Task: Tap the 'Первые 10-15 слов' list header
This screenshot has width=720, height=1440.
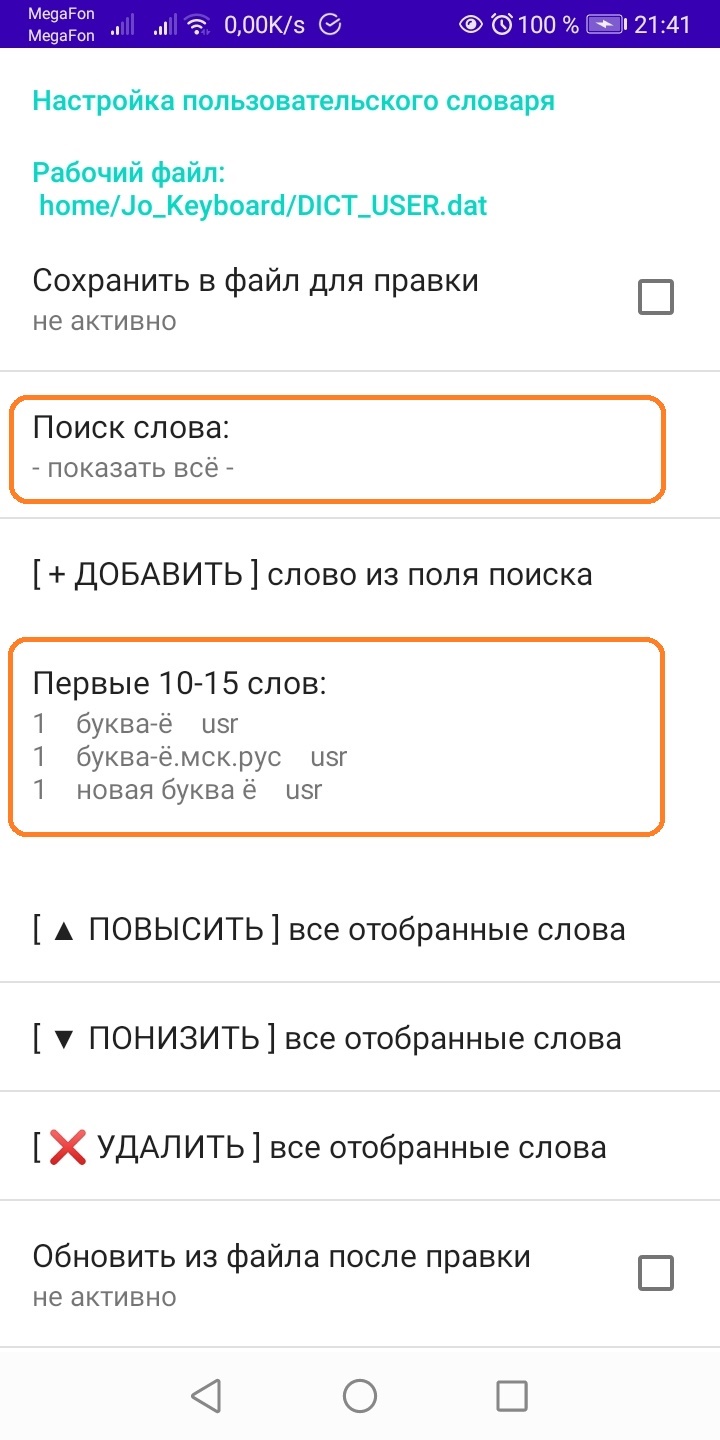Action: [180, 684]
